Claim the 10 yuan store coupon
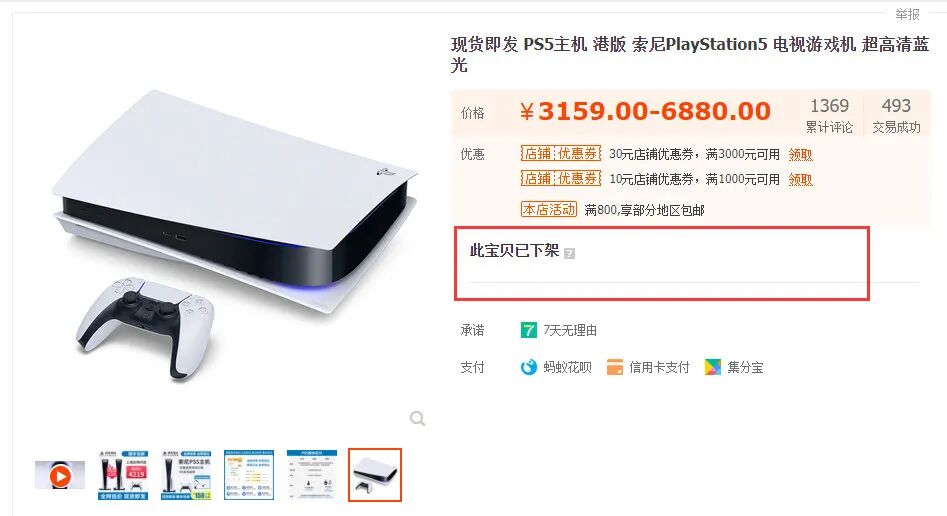The image size is (947, 516). pyautogui.click(x=800, y=179)
